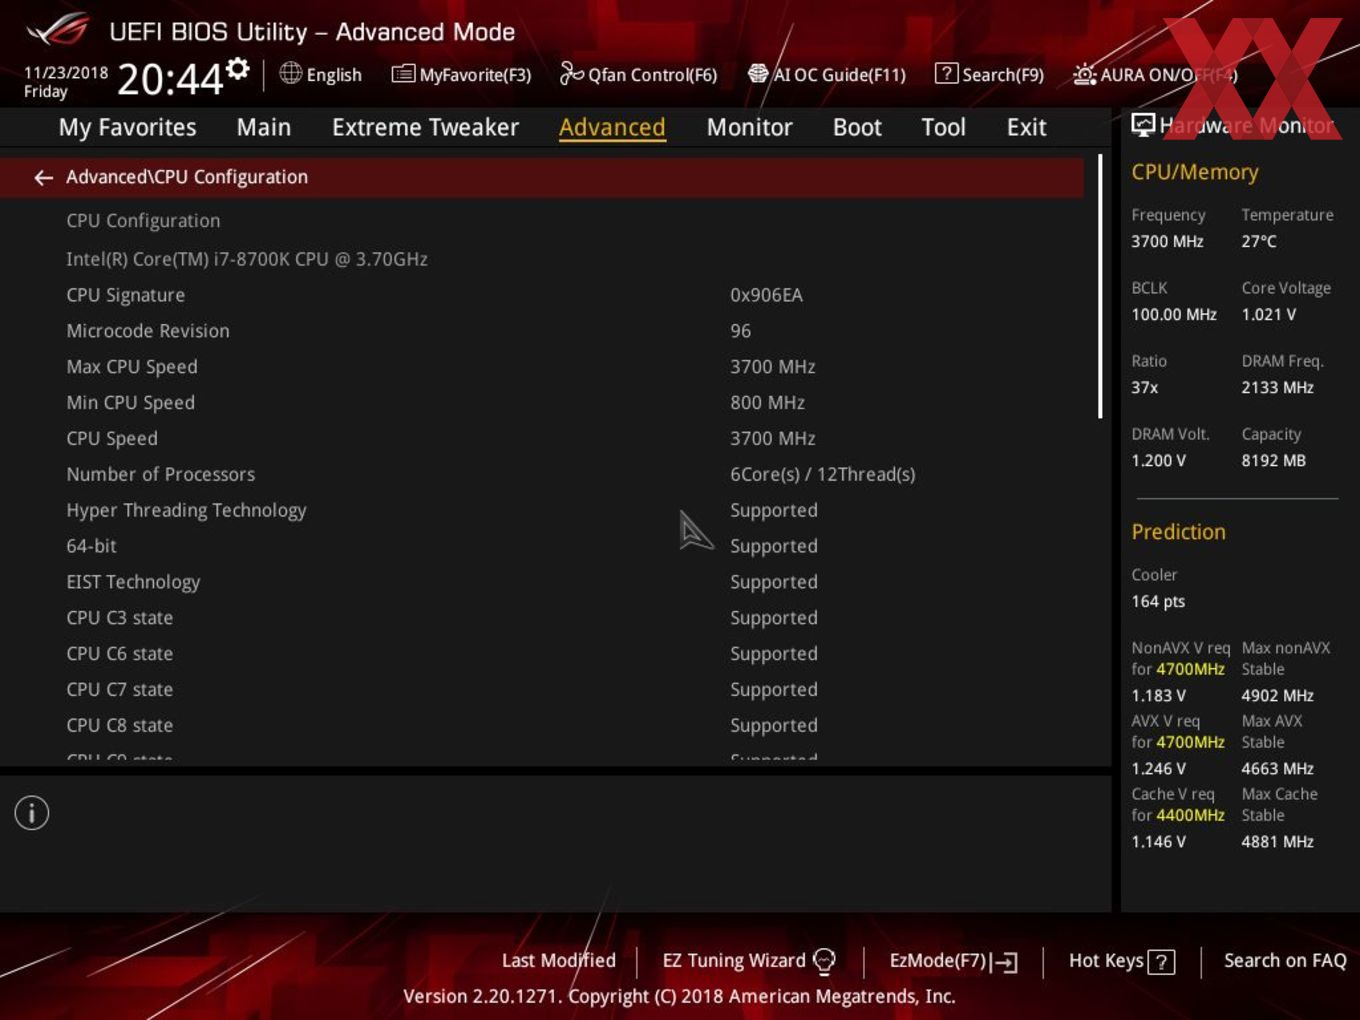The image size is (1360, 1020).
Task: Click the 11/23/2018 date
Action: pyautogui.click(x=66, y=73)
